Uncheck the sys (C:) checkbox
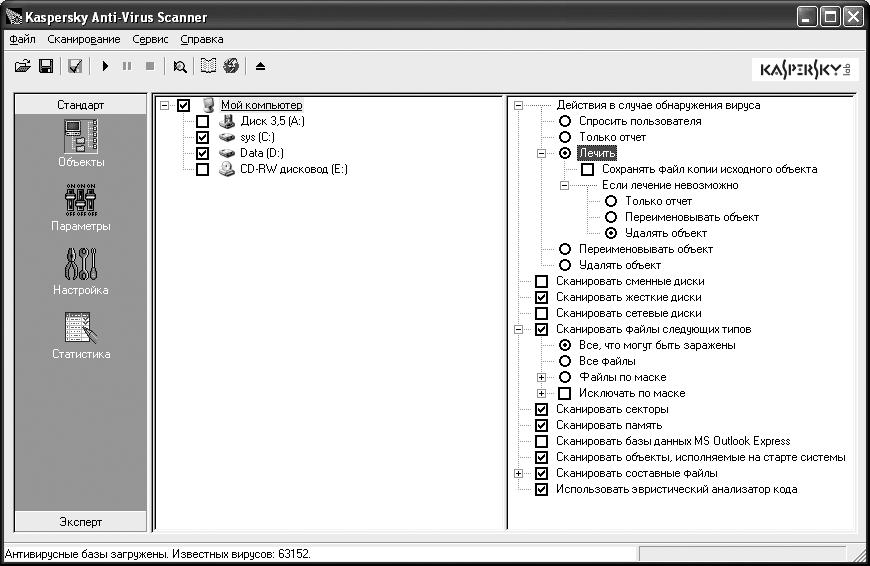The height and width of the screenshot is (566, 870). click(x=203, y=138)
